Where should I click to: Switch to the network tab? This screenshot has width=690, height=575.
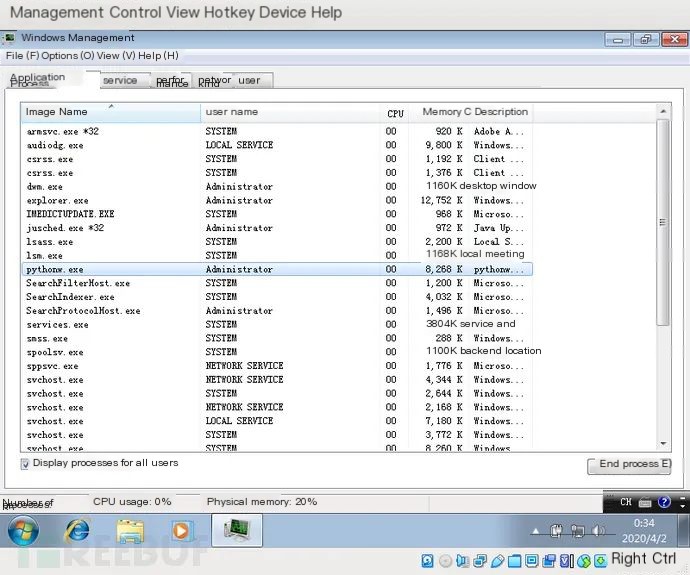tap(214, 81)
